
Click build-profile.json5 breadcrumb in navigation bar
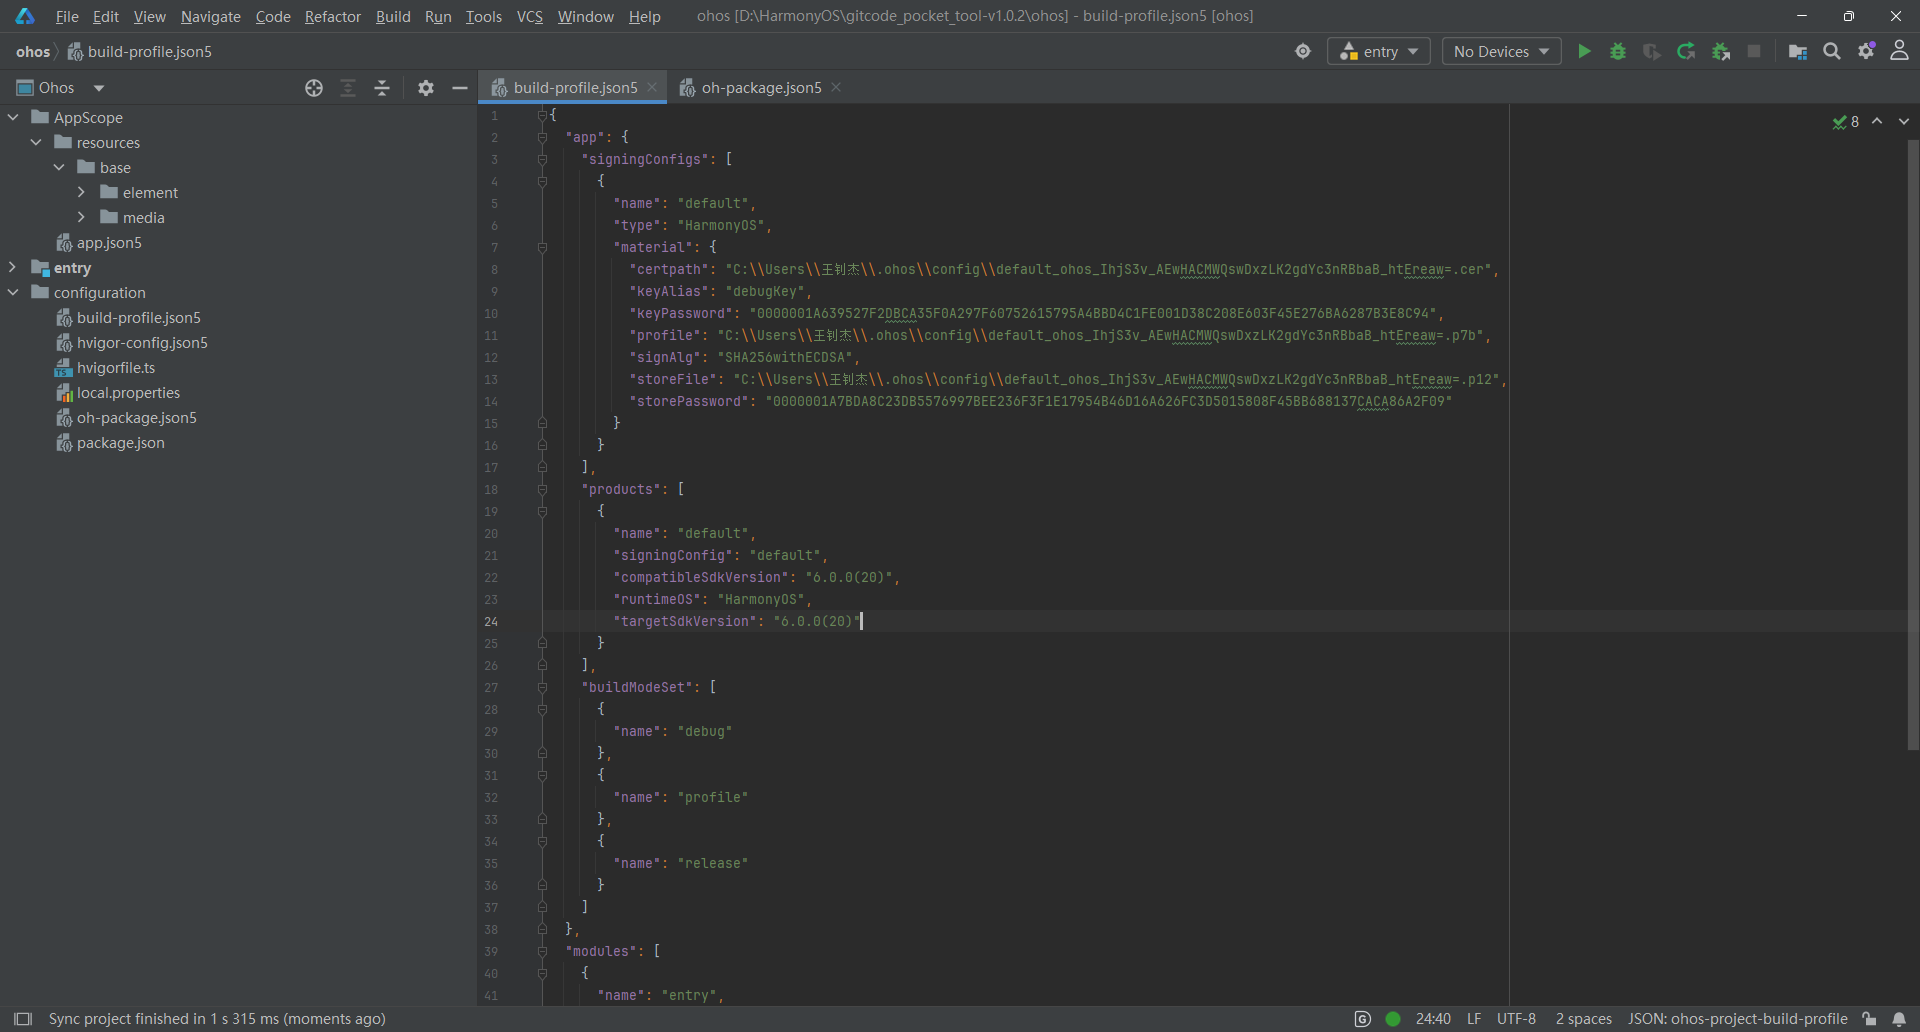140,52
